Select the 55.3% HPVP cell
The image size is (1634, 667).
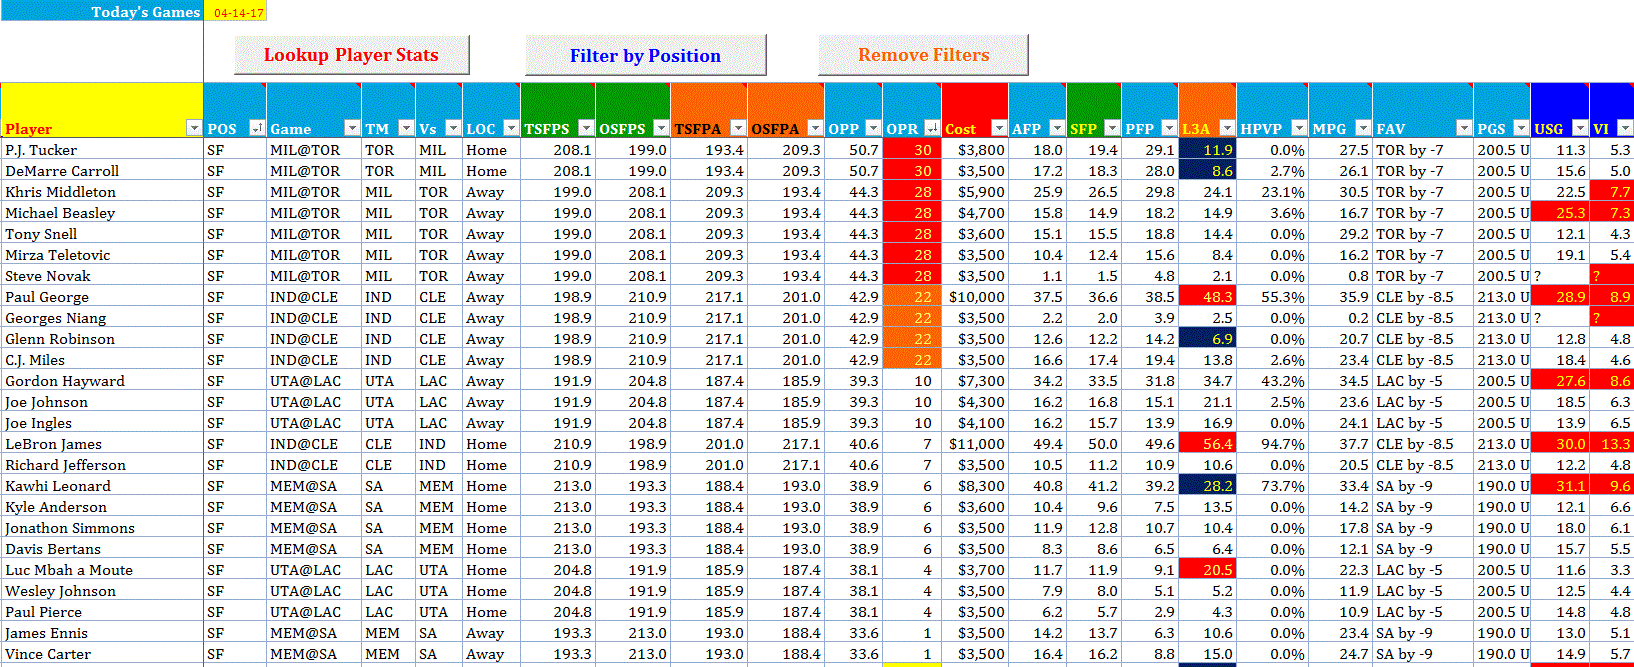point(1272,297)
